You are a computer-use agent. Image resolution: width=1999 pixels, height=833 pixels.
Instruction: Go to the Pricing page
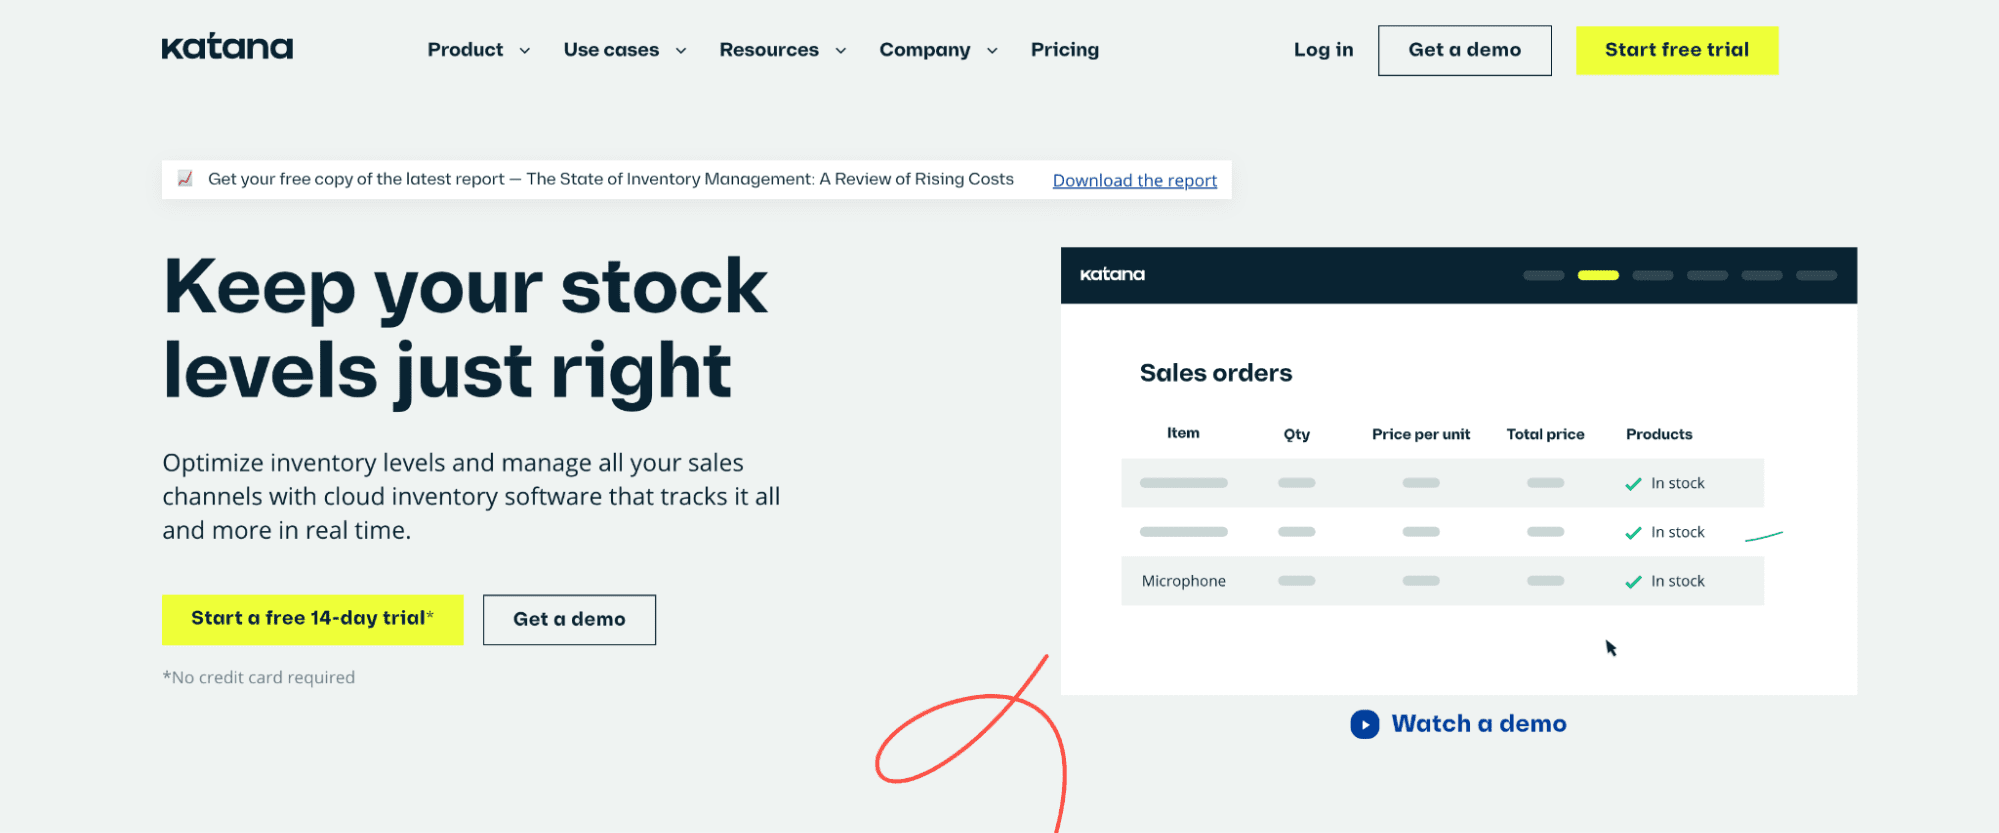pos(1065,50)
